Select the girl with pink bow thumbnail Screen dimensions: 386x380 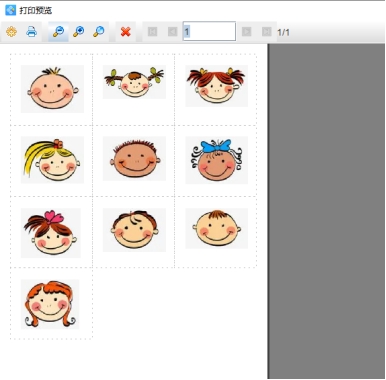pos(51,233)
